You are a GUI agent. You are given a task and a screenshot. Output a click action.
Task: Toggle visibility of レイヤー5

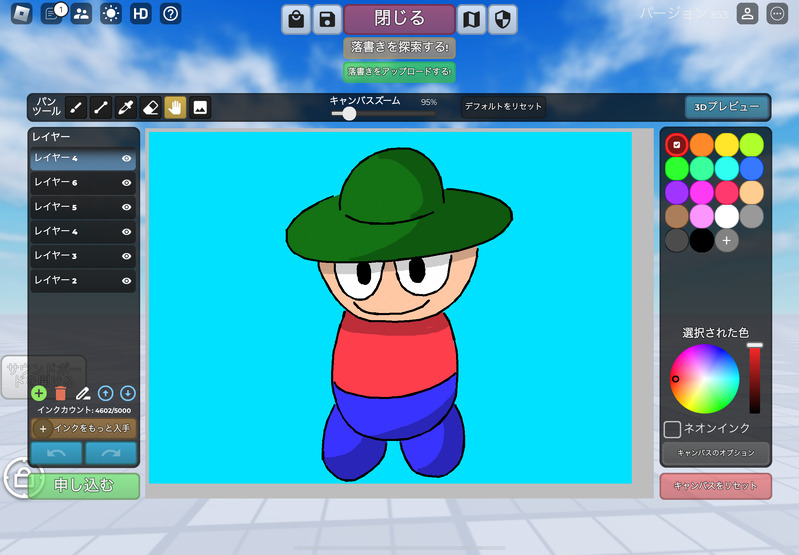point(126,207)
